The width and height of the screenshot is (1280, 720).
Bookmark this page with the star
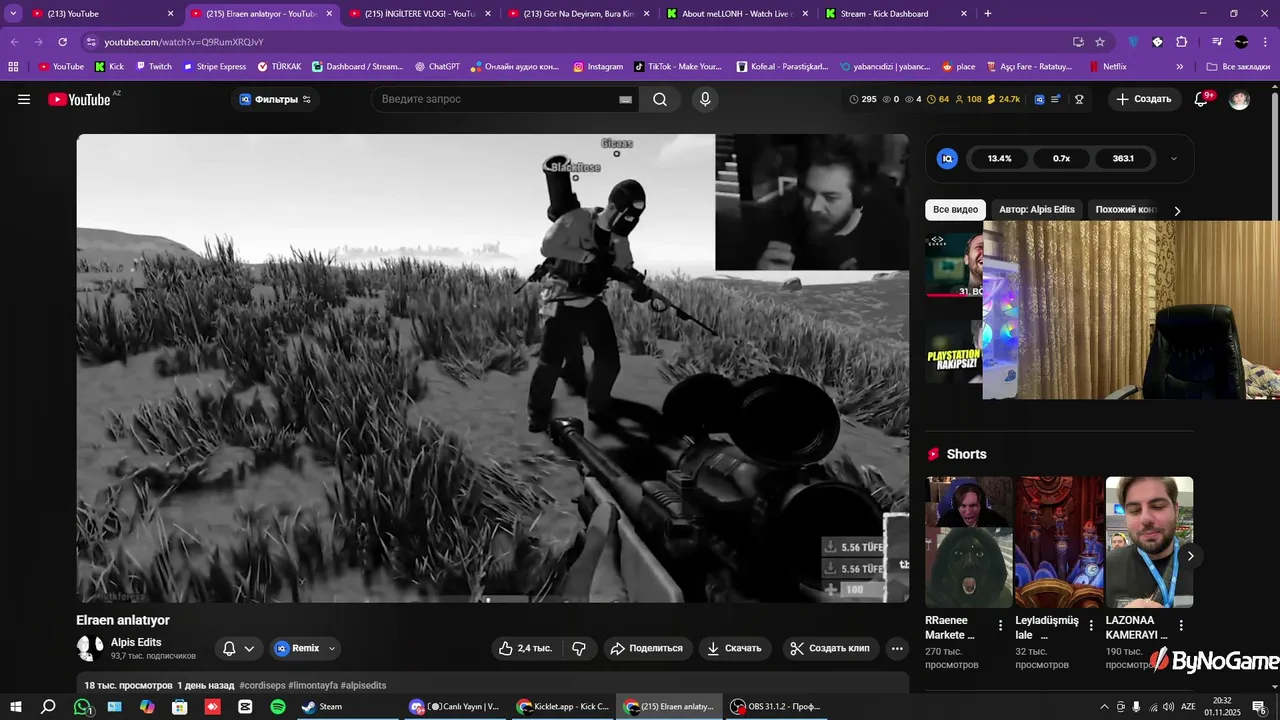pos(1100,42)
